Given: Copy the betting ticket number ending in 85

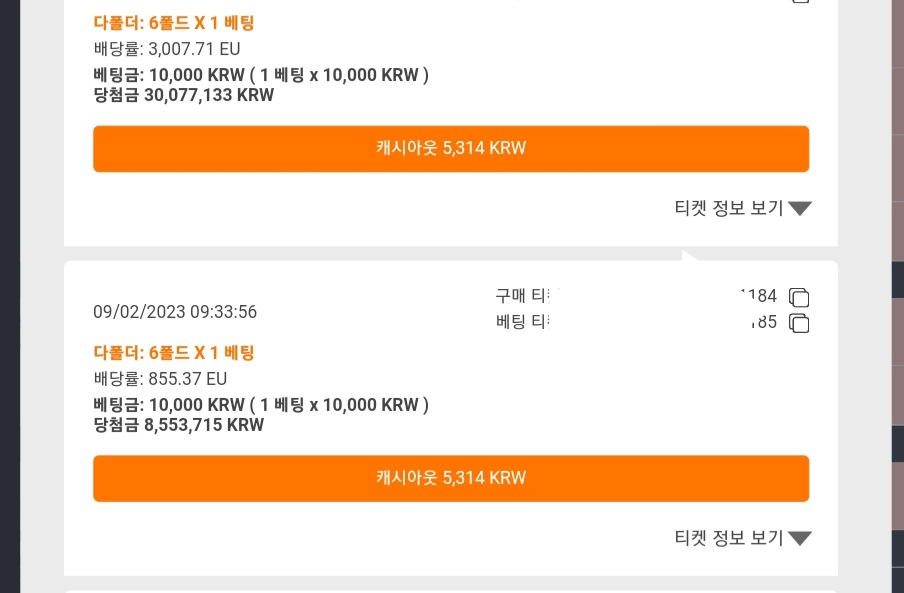Looking at the screenshot, I should (x=799, y=323).
